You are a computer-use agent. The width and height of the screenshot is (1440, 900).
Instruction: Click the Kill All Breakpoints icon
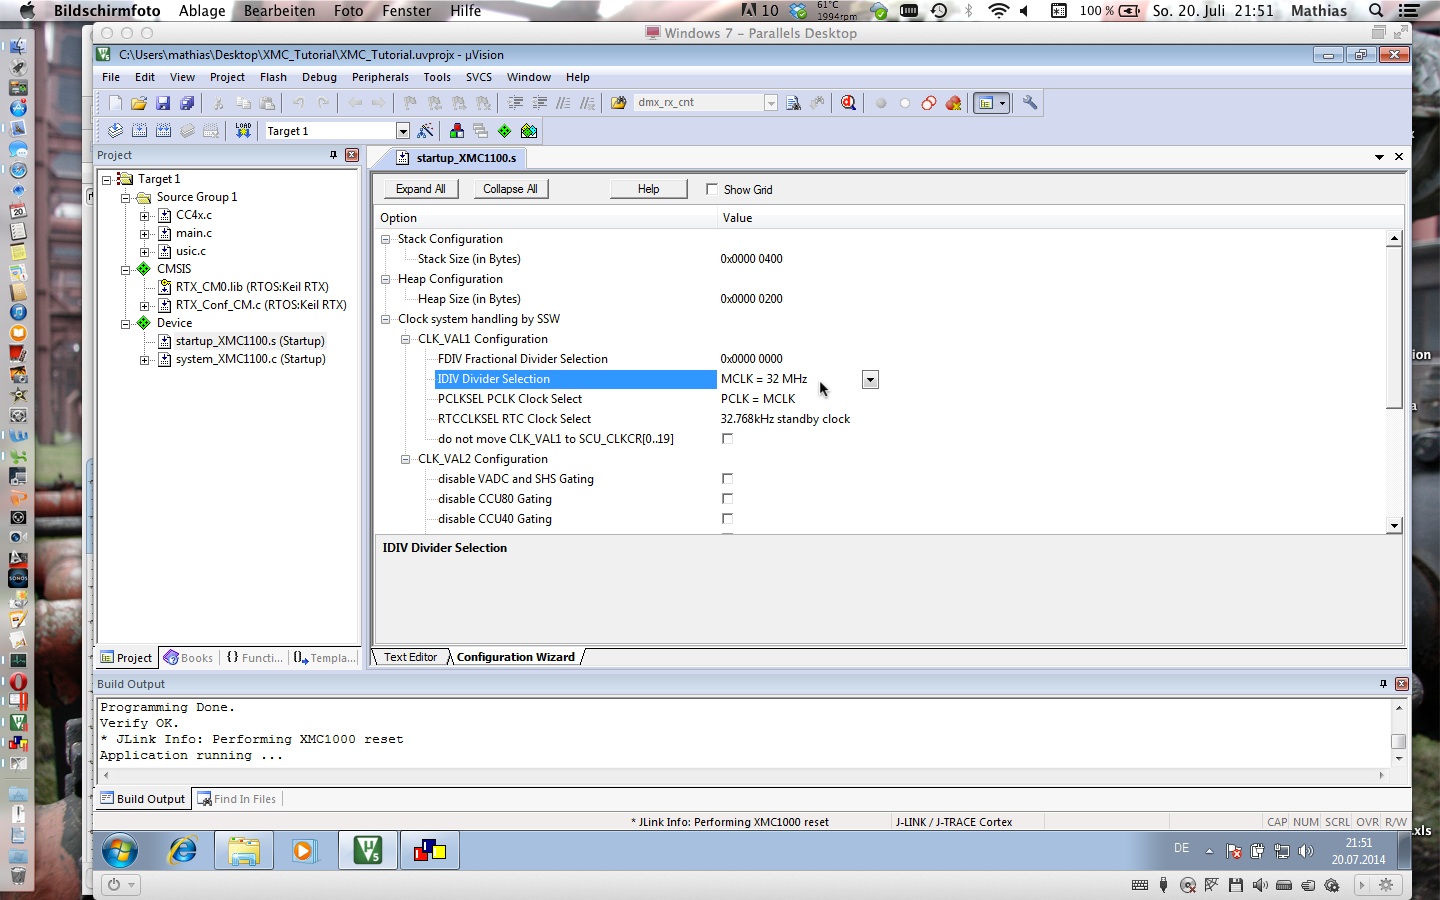coord(954,103)
